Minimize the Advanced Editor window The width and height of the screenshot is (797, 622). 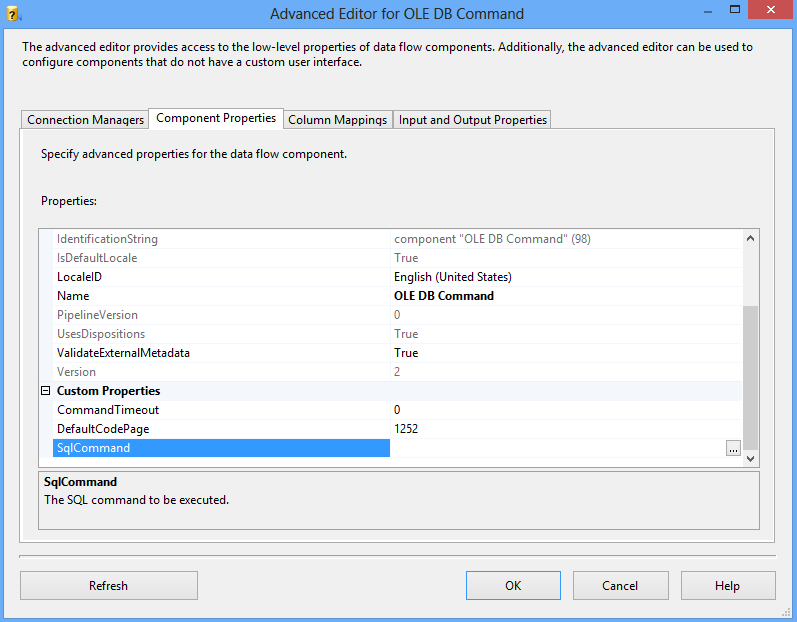click(x=708, y=11)
